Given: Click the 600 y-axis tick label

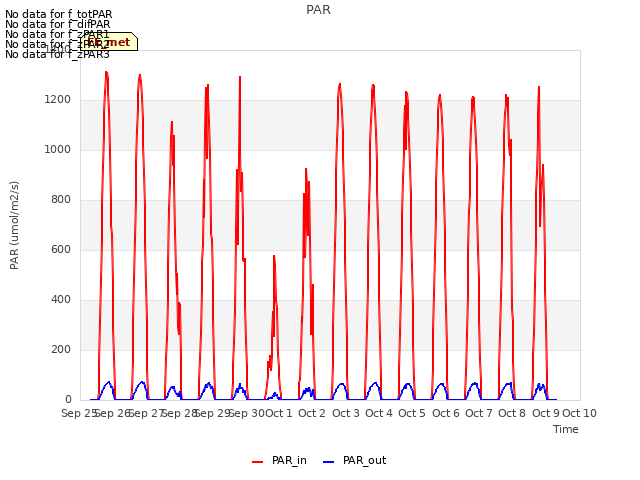Looking at the screenshot, I should coord(61,250).
